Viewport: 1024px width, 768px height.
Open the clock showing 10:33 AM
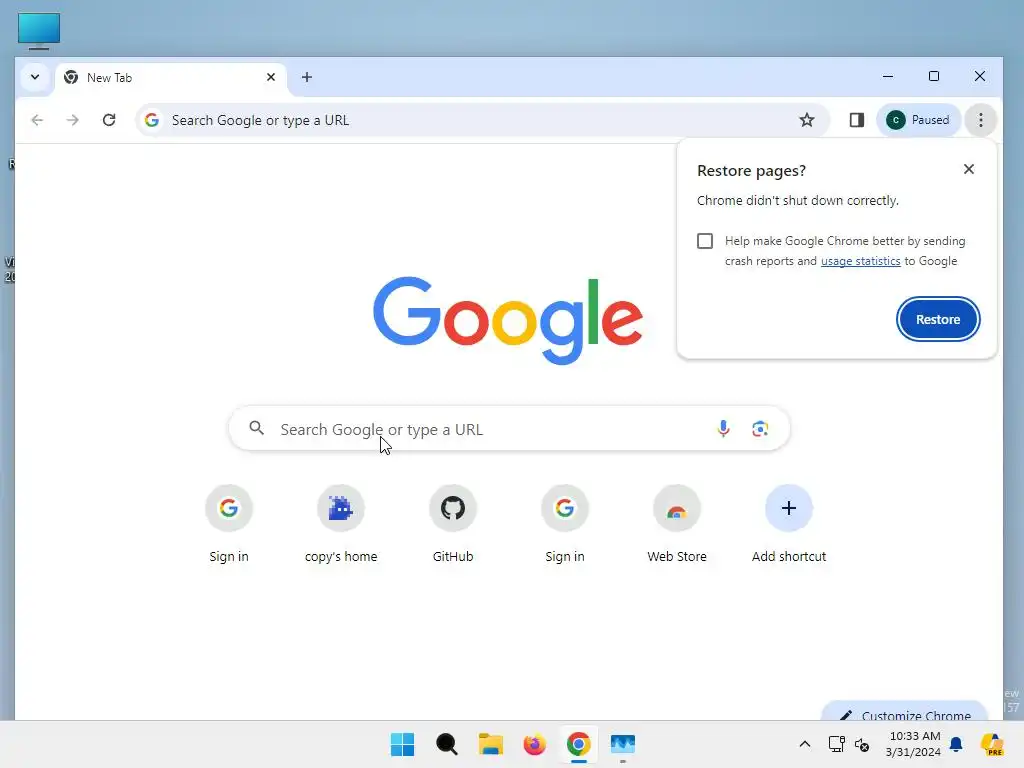tap(914, 744)
